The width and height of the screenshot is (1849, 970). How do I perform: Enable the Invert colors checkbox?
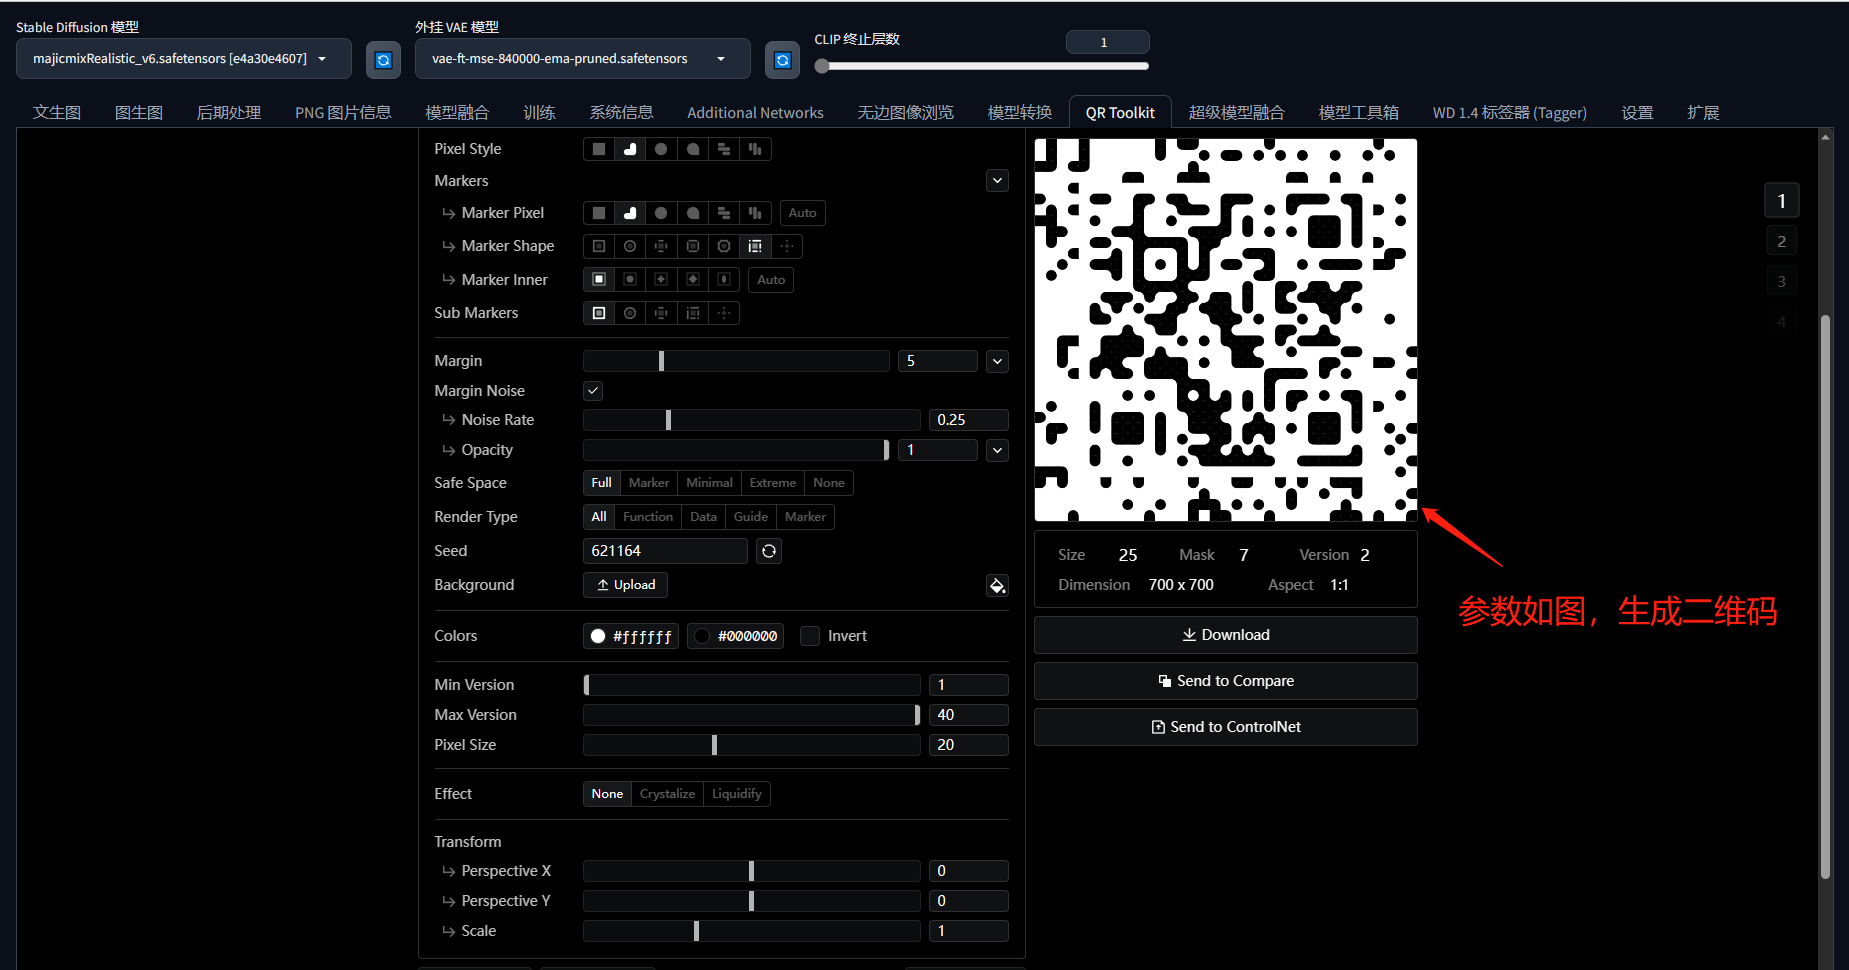pyautogui.click(x=810, y=636)
